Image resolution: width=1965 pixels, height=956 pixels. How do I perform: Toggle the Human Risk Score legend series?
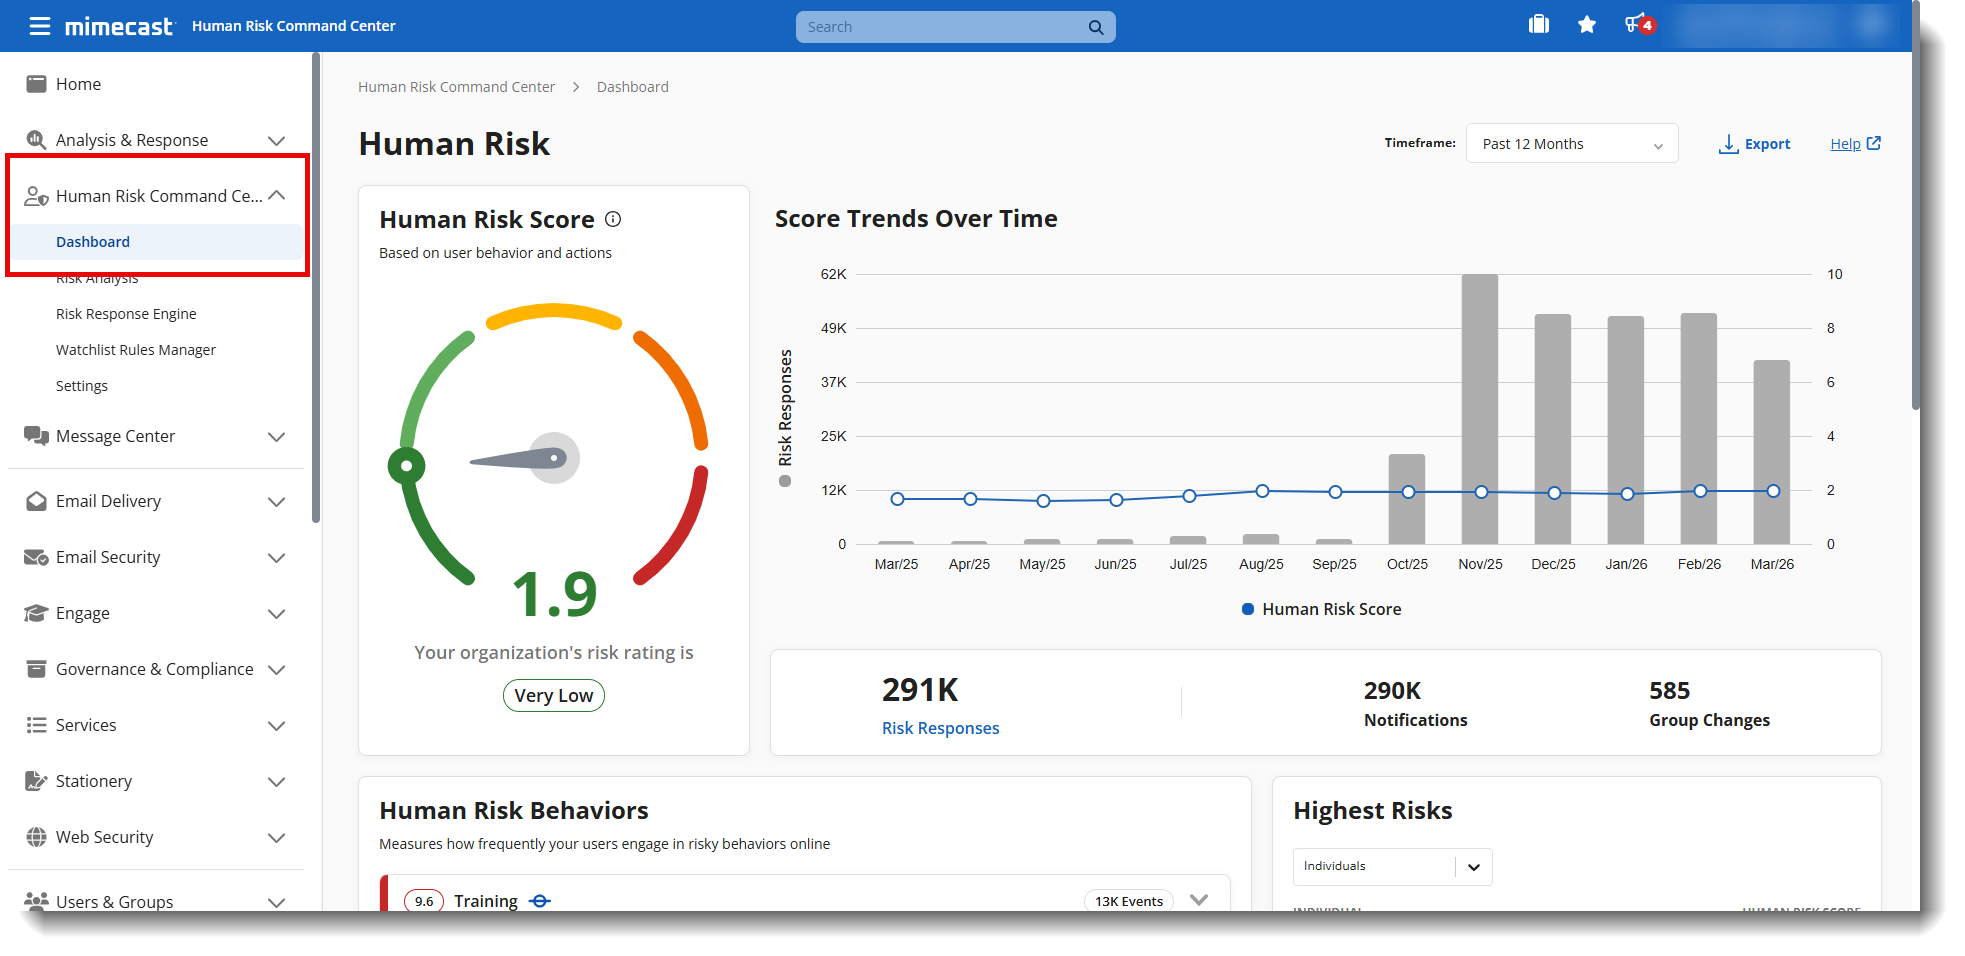[1248, 609]
